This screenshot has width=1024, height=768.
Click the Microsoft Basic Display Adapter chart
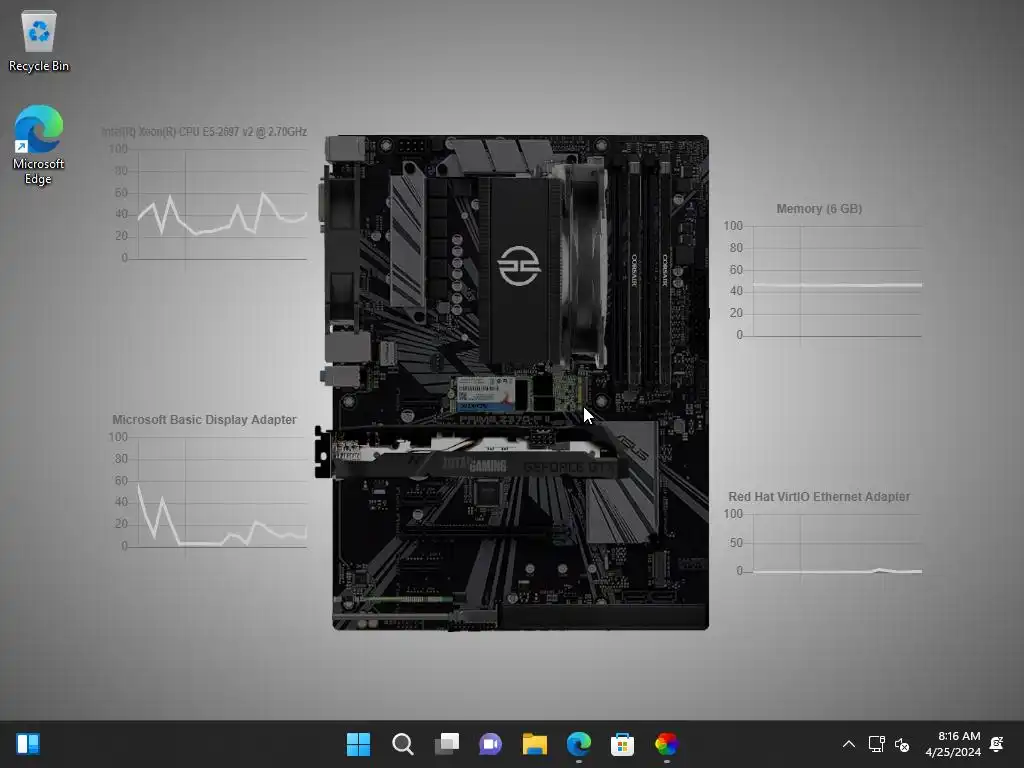210,493
